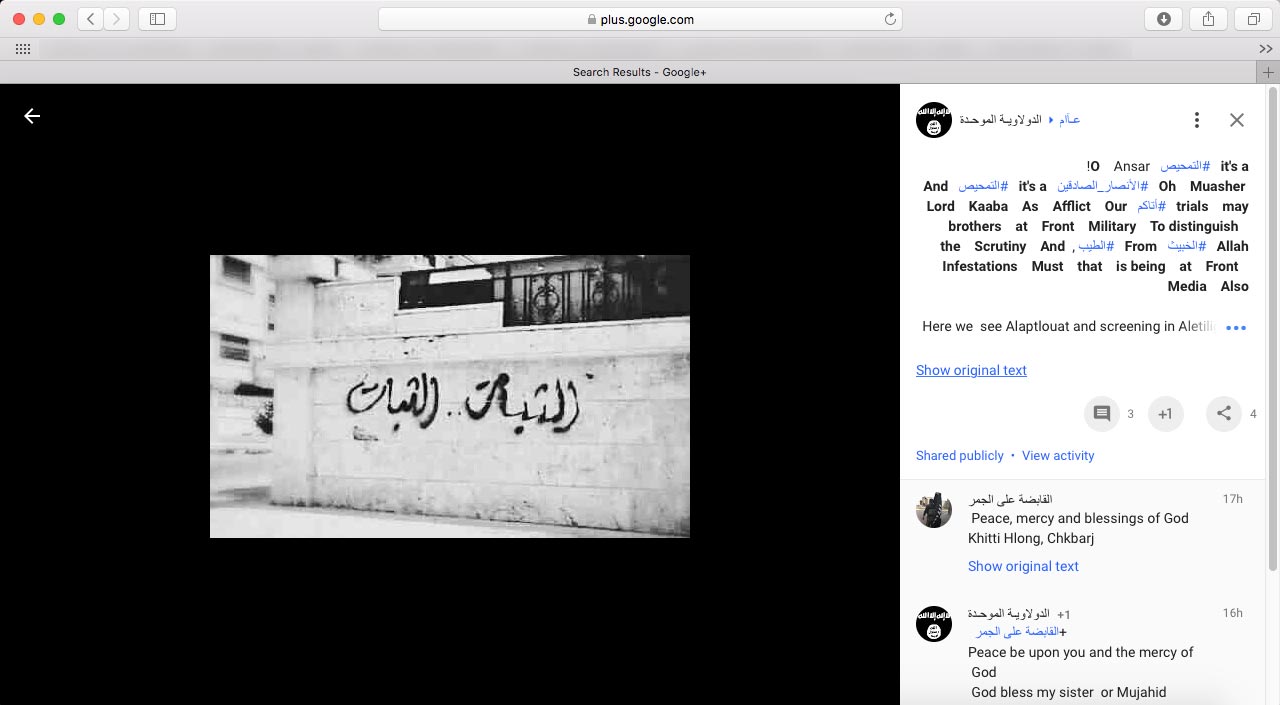This screenshot has height=705, width=1280.
Task: Click the plus.google.com address bar
Action: point(640,19)
